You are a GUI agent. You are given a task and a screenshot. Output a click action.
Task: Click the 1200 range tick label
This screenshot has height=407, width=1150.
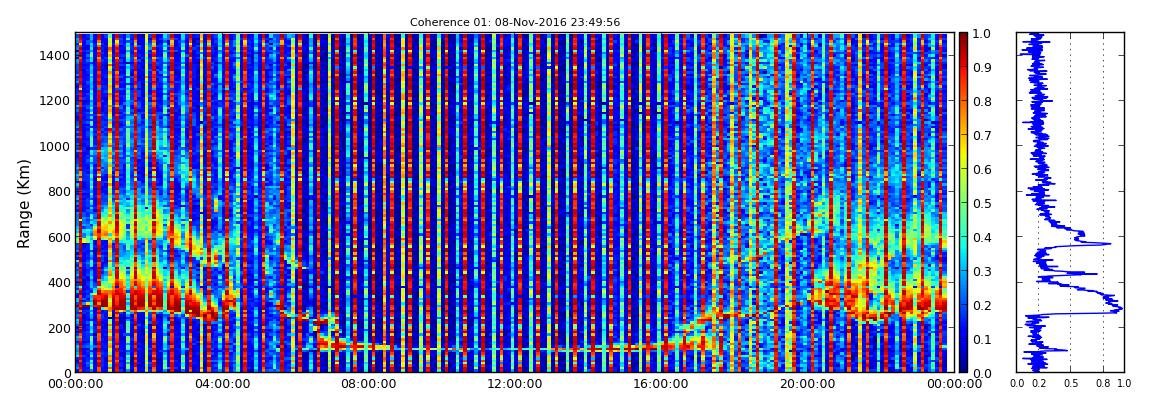55,101
